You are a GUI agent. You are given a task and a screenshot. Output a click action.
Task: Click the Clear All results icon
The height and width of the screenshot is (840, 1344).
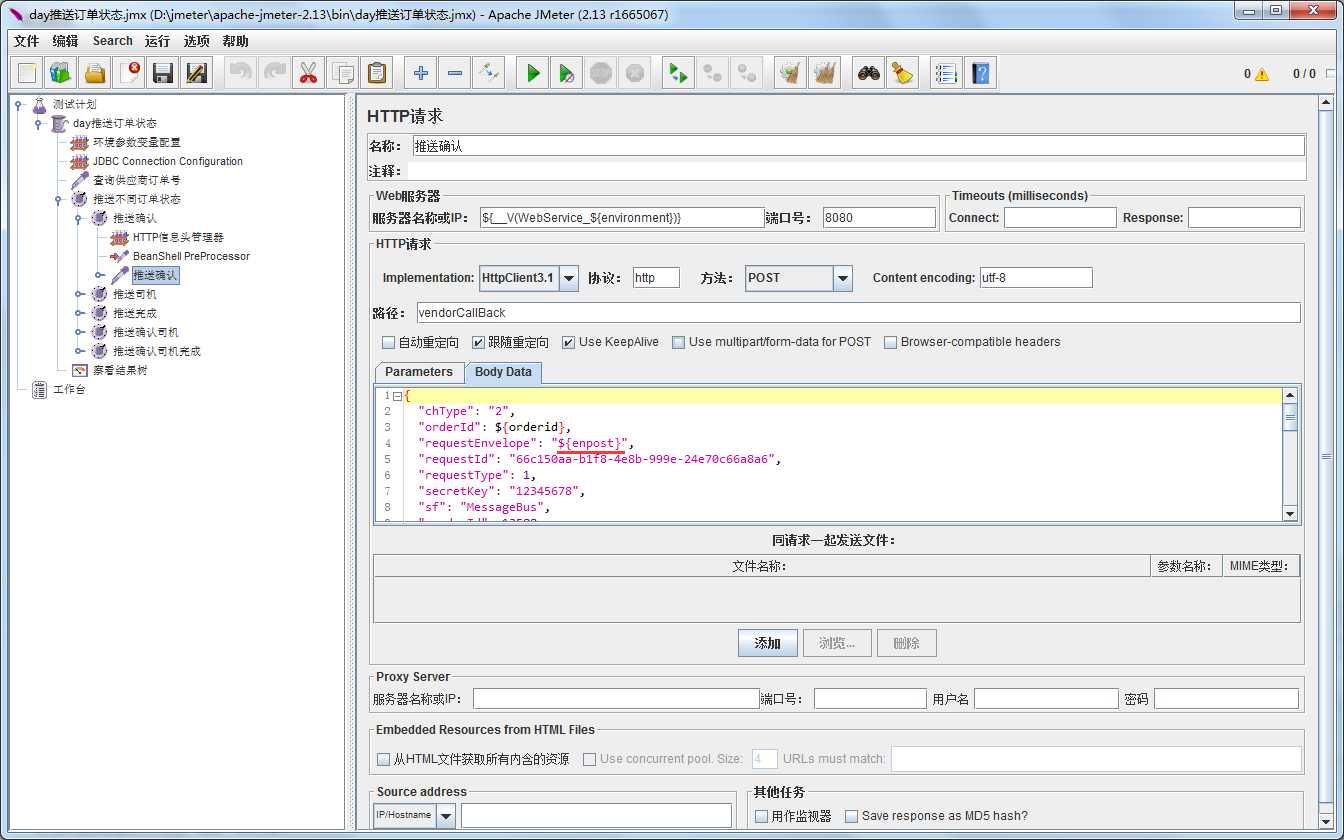(825, 73)
